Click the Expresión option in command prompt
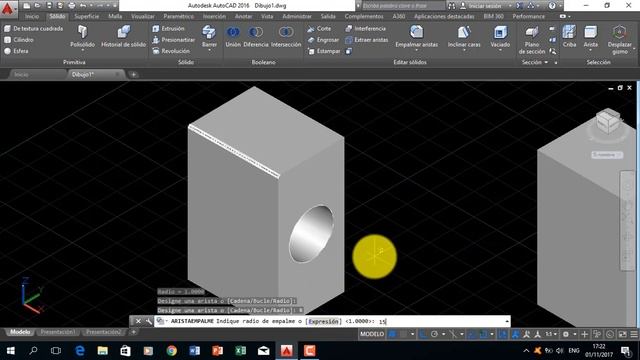The image size is (640, 360). 324,322
